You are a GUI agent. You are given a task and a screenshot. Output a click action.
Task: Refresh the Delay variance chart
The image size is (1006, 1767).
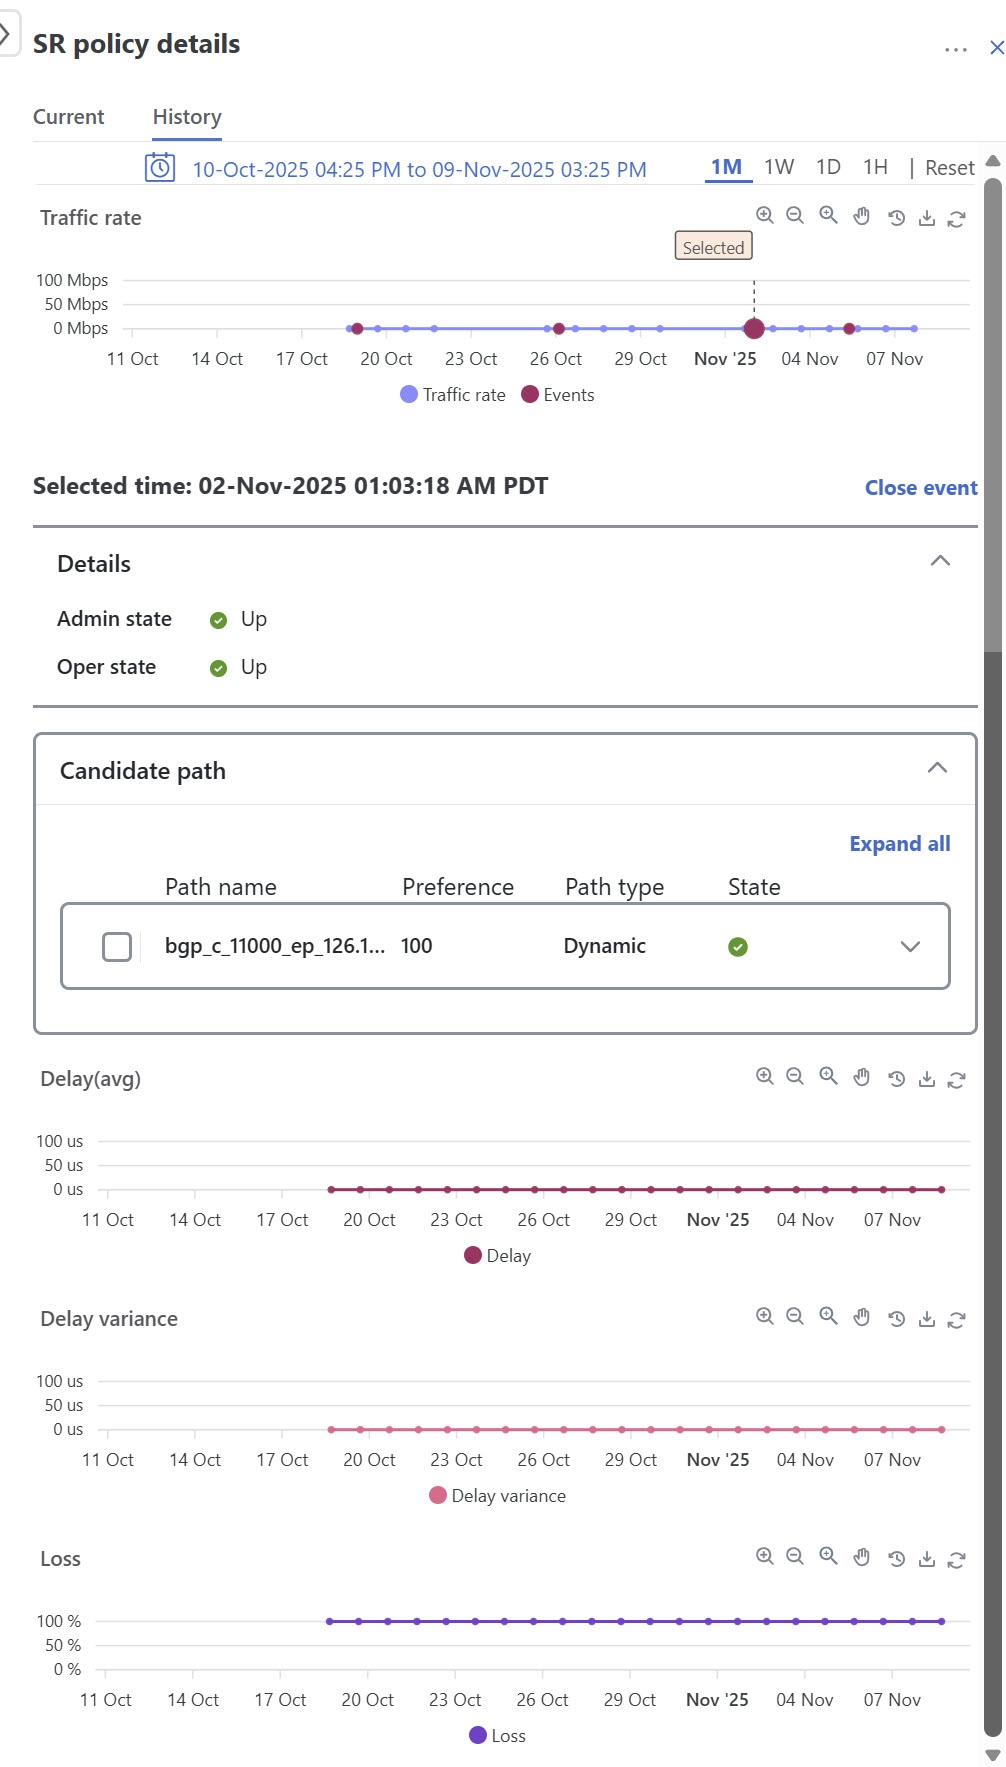[956, 1320]
